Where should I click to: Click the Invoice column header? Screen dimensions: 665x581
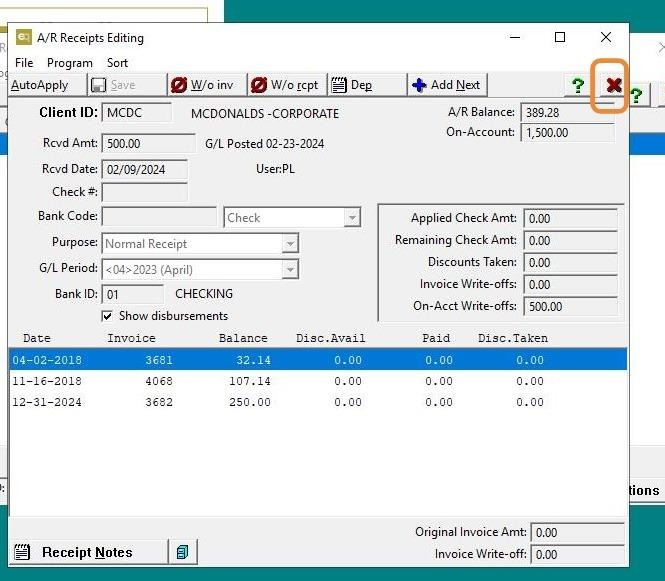tap(131, 338)
